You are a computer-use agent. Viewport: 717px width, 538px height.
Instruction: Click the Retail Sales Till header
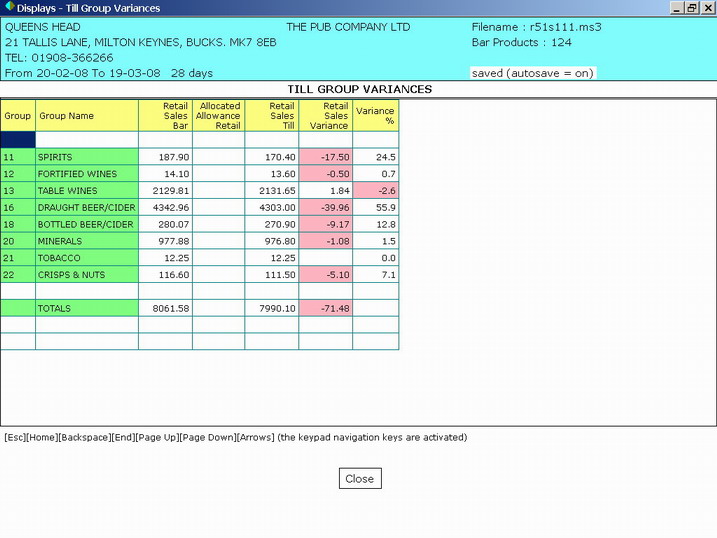point(271,116)
